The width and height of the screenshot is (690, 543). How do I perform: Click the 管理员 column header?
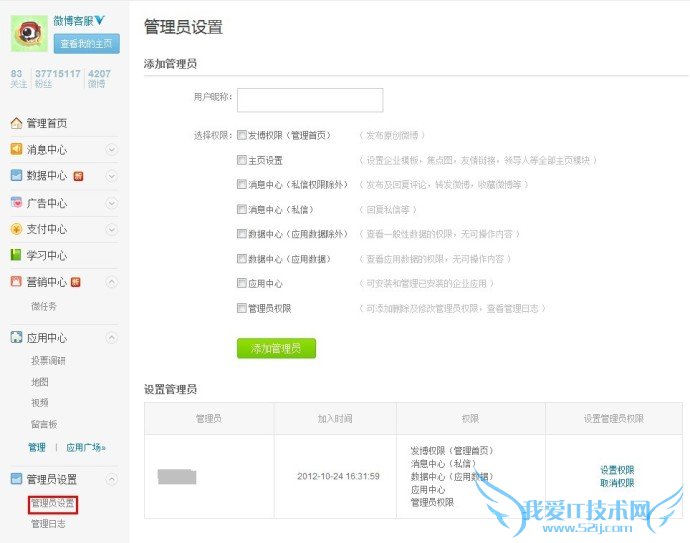(209, 418)
